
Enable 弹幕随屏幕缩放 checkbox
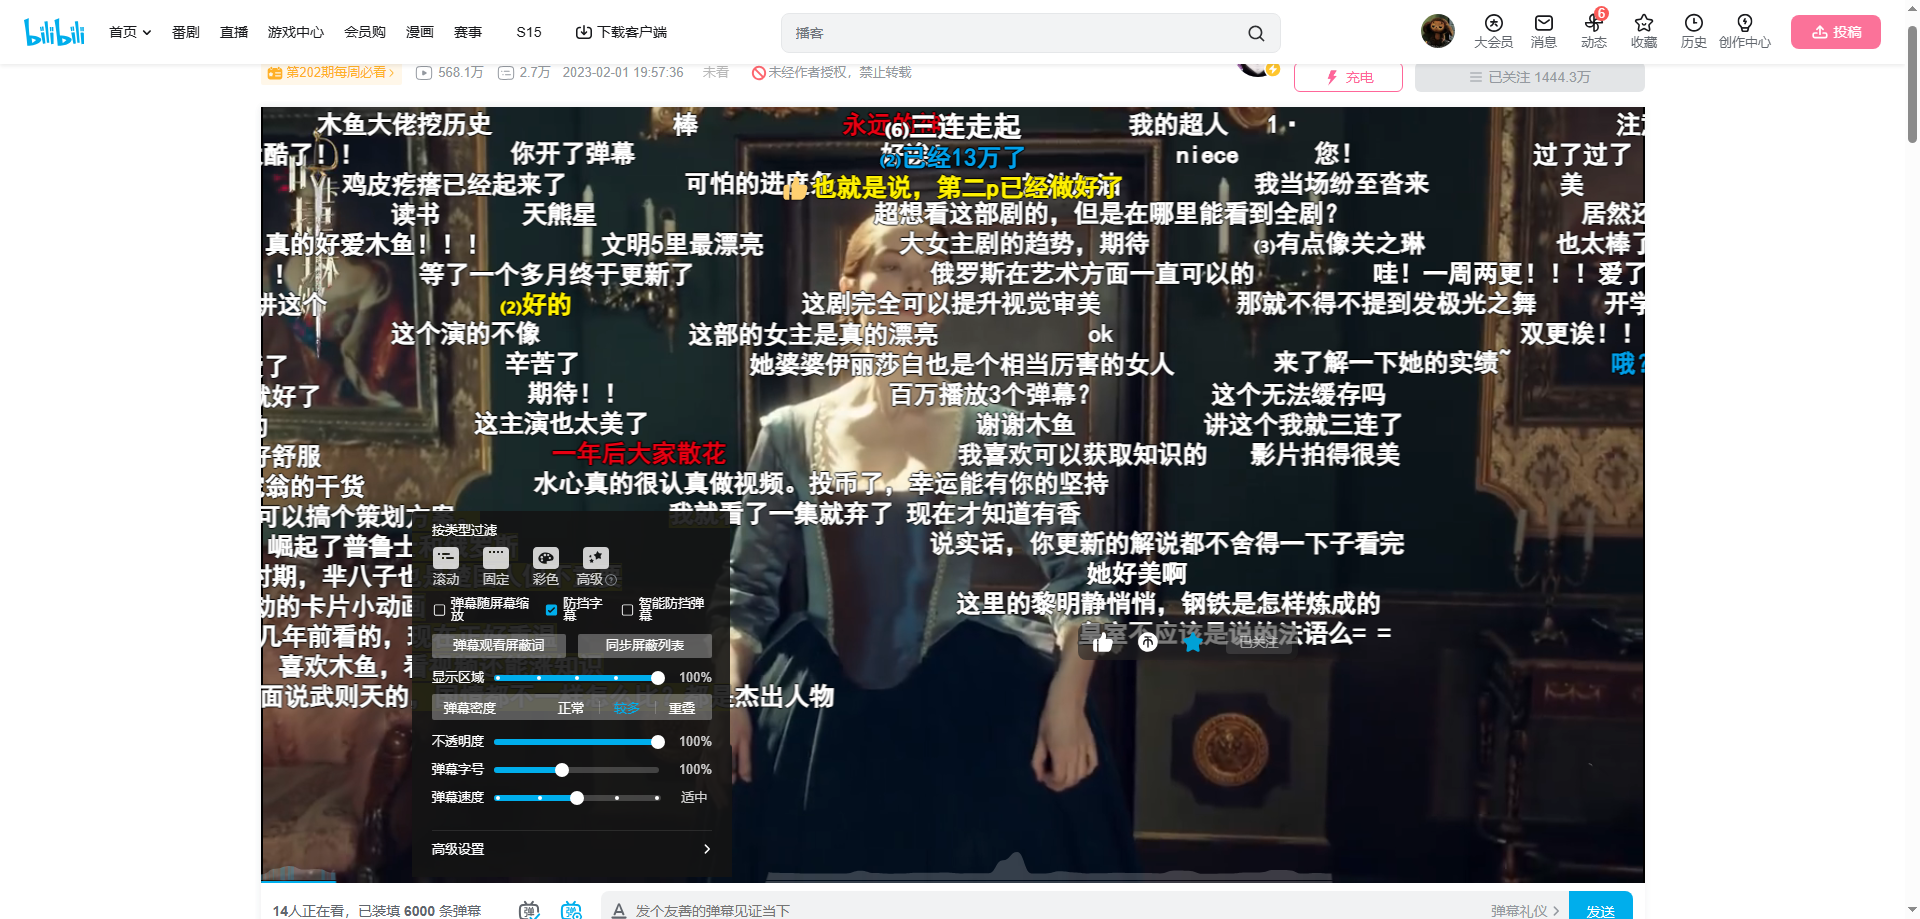[x=439, y=609]
